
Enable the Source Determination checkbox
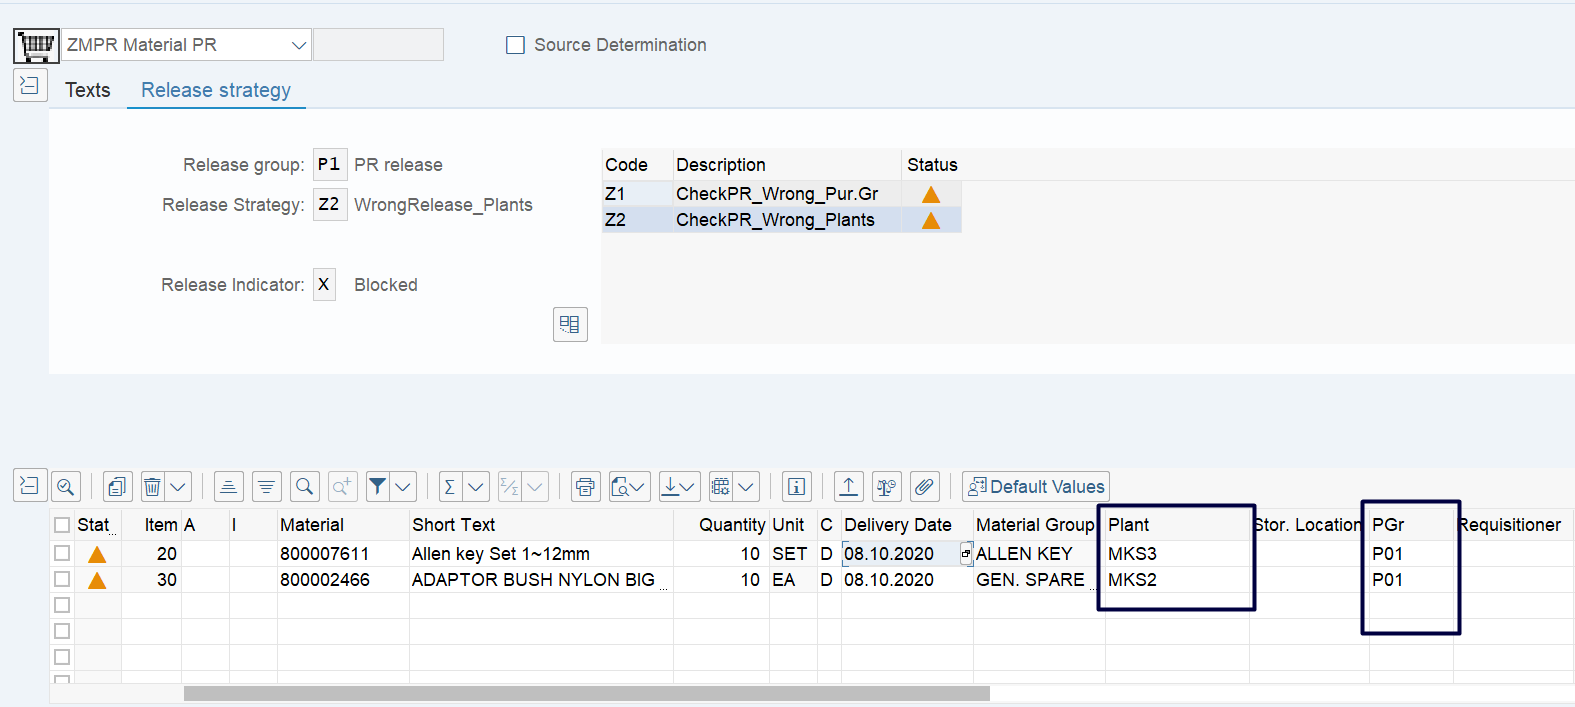click(515, 45)
